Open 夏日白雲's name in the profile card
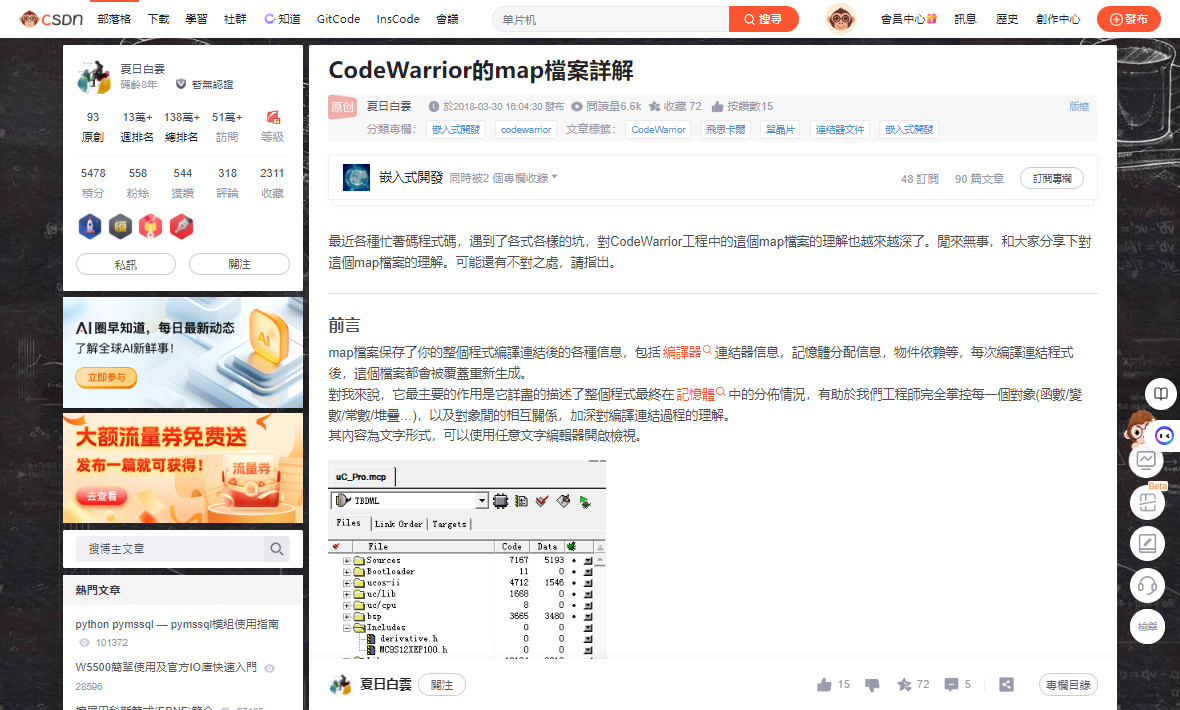The image size is (1180, 710). pos(142,69)
